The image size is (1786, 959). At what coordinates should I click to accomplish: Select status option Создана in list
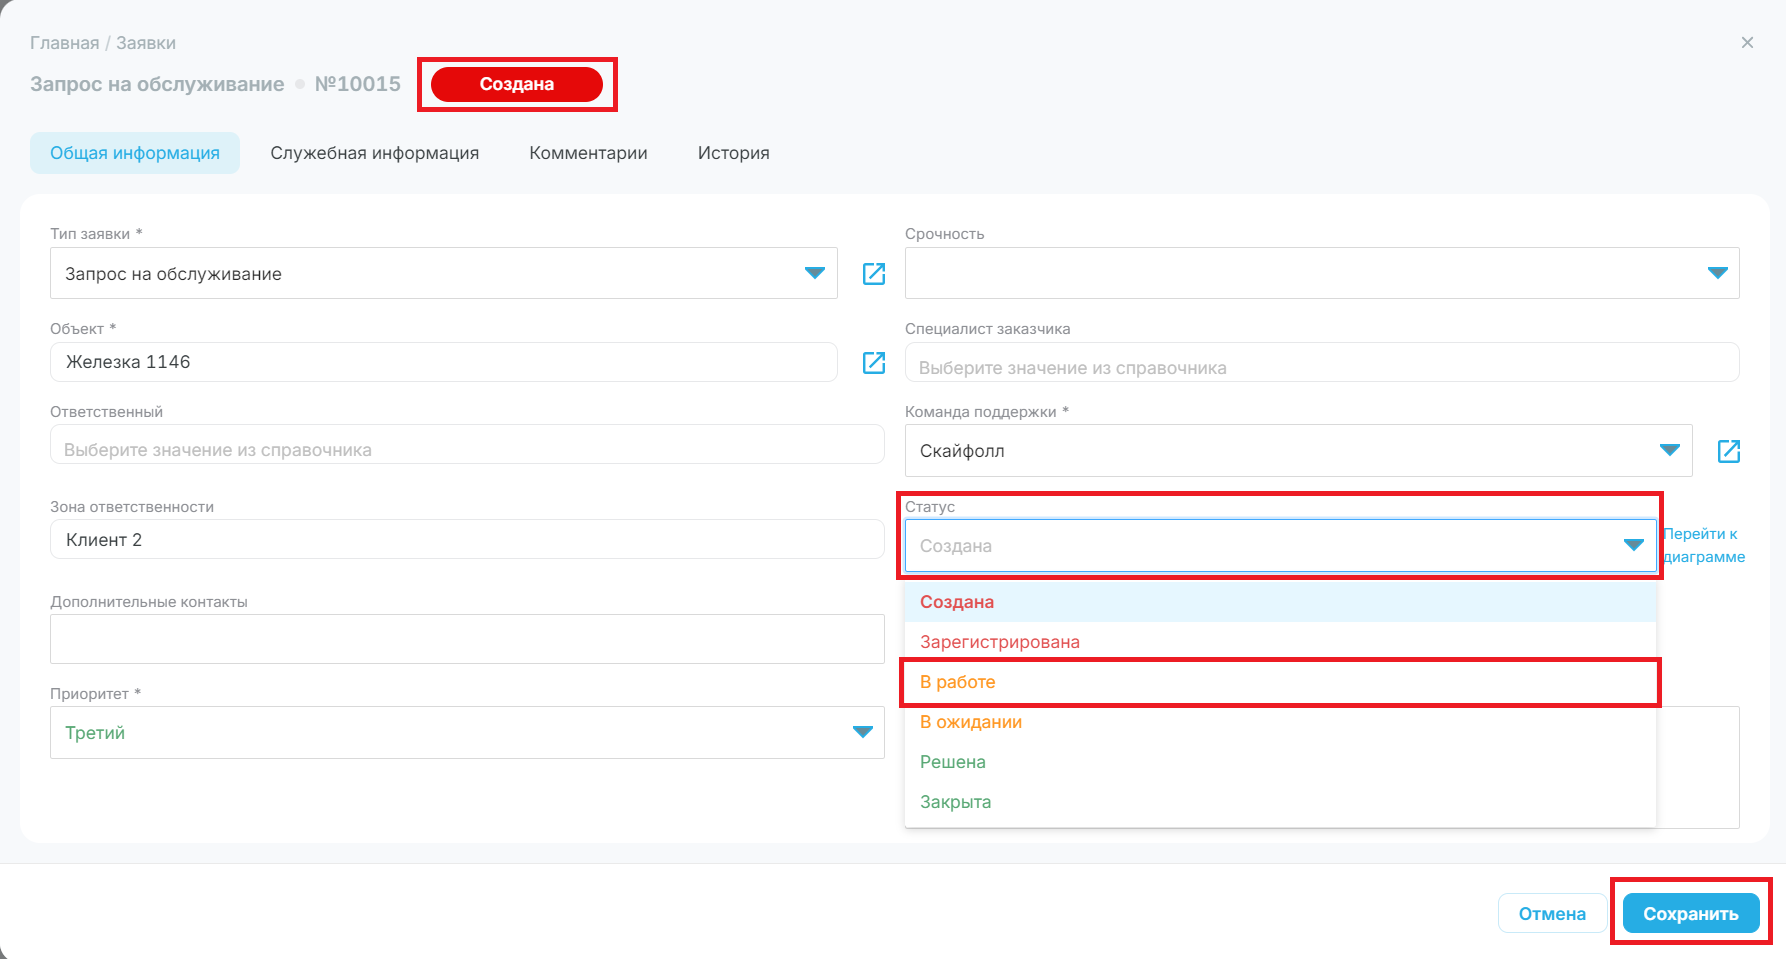[1280, 602]
